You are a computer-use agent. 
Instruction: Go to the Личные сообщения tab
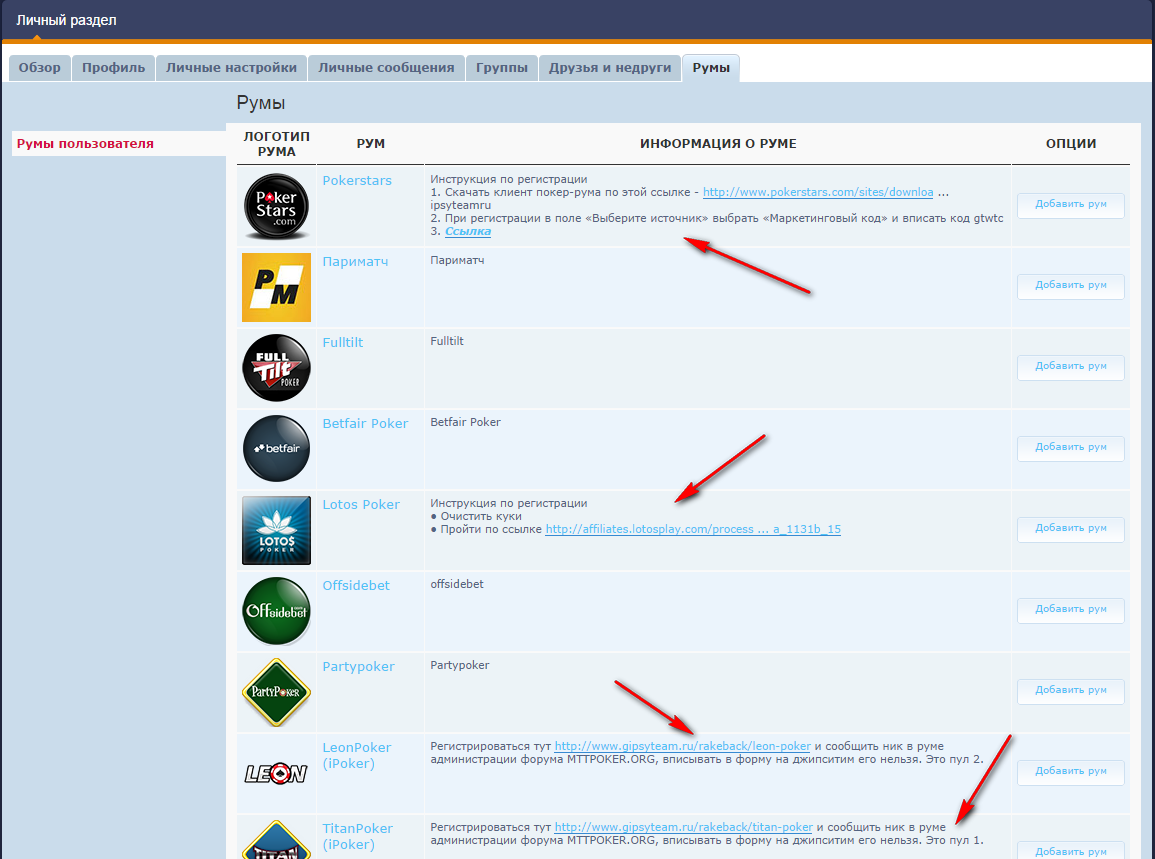pyautogui.click(x=386, y=68)
